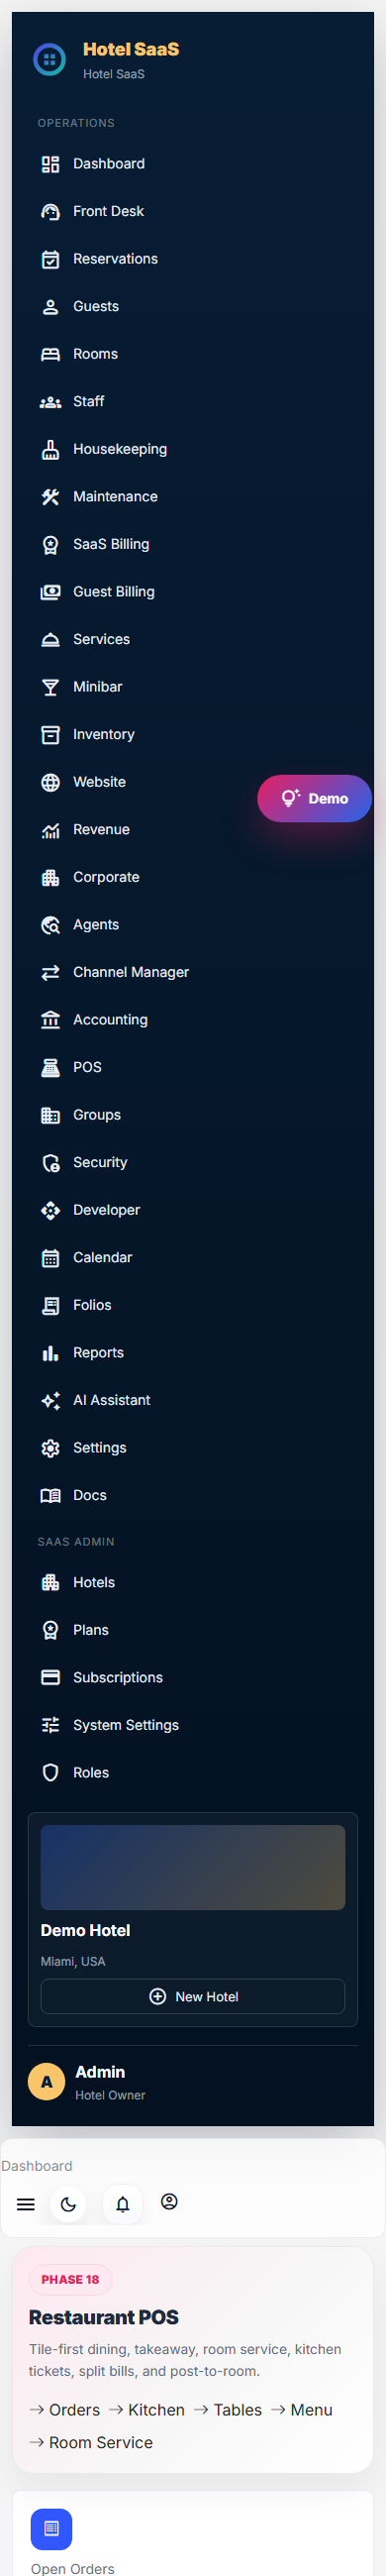
Task: Click the Services bell-cloche icon
Action: point(50,639)
